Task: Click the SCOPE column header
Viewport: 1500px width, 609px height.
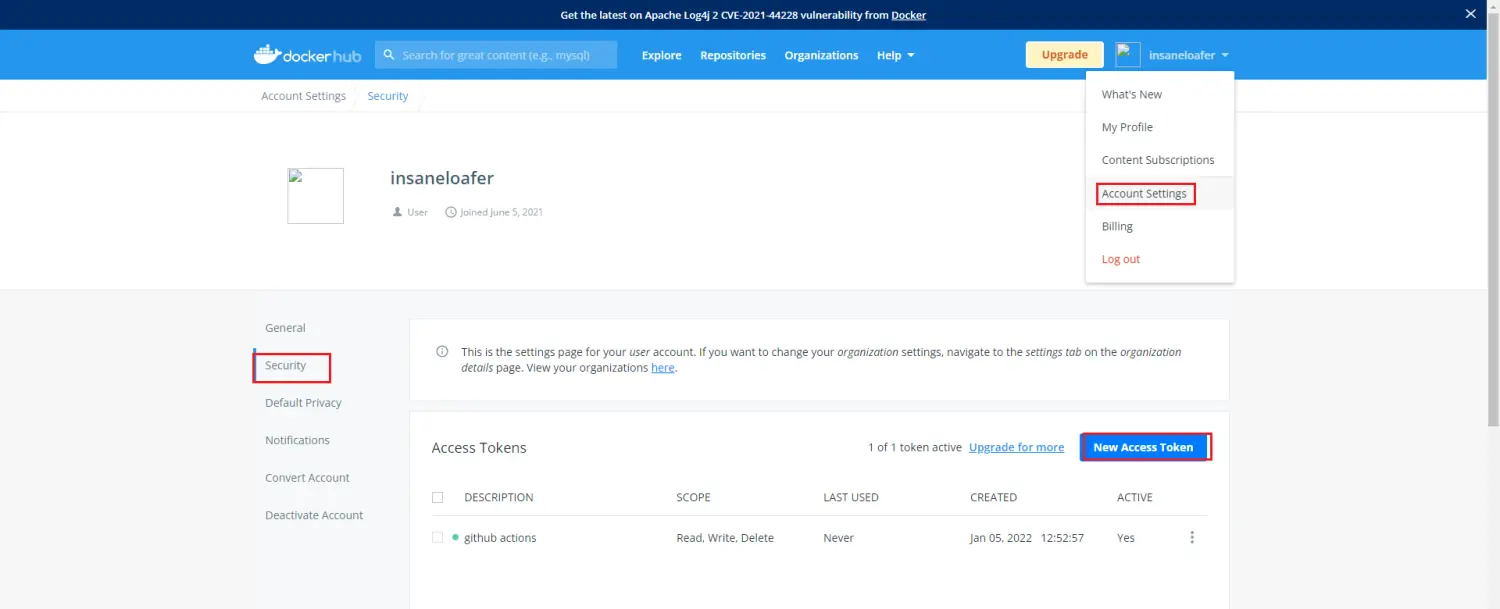Action: (693, 497)
